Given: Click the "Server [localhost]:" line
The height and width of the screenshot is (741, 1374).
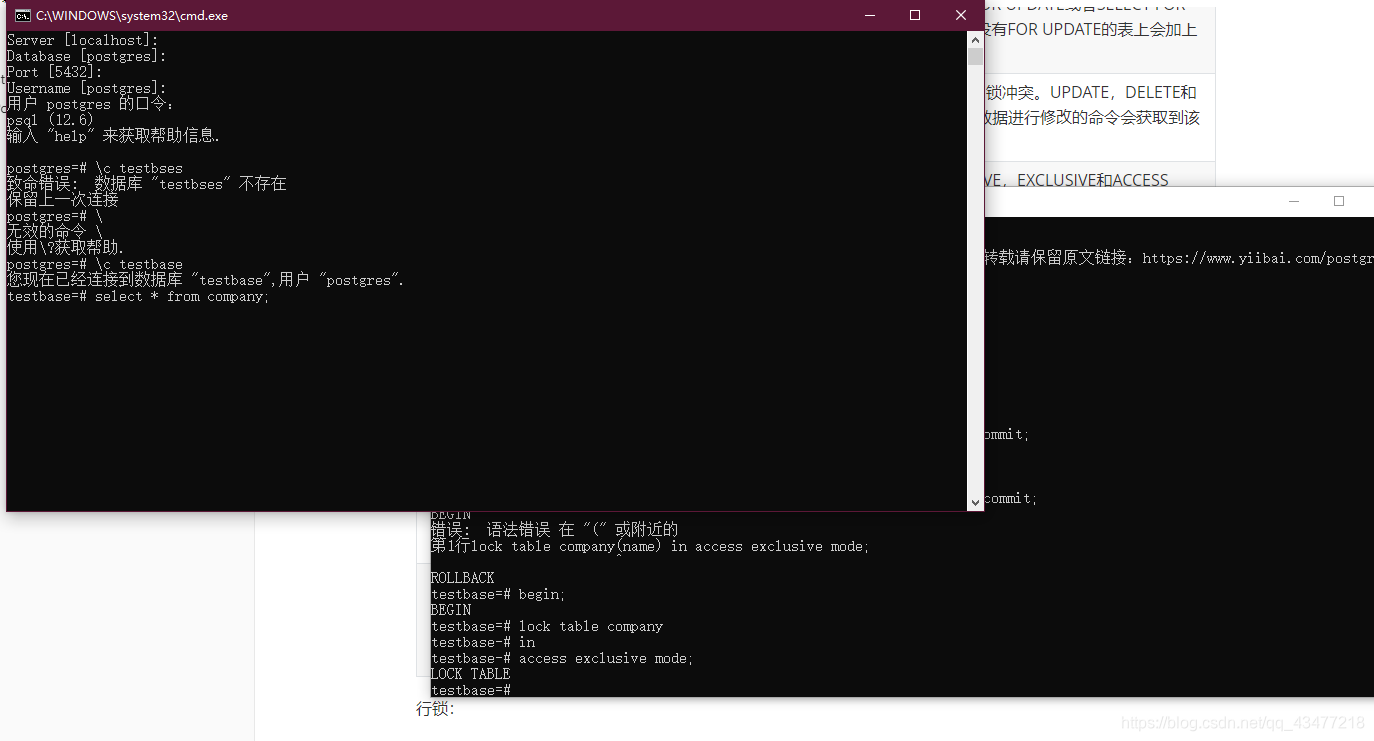Looking at the screenshot, I should tap(82, 41).
